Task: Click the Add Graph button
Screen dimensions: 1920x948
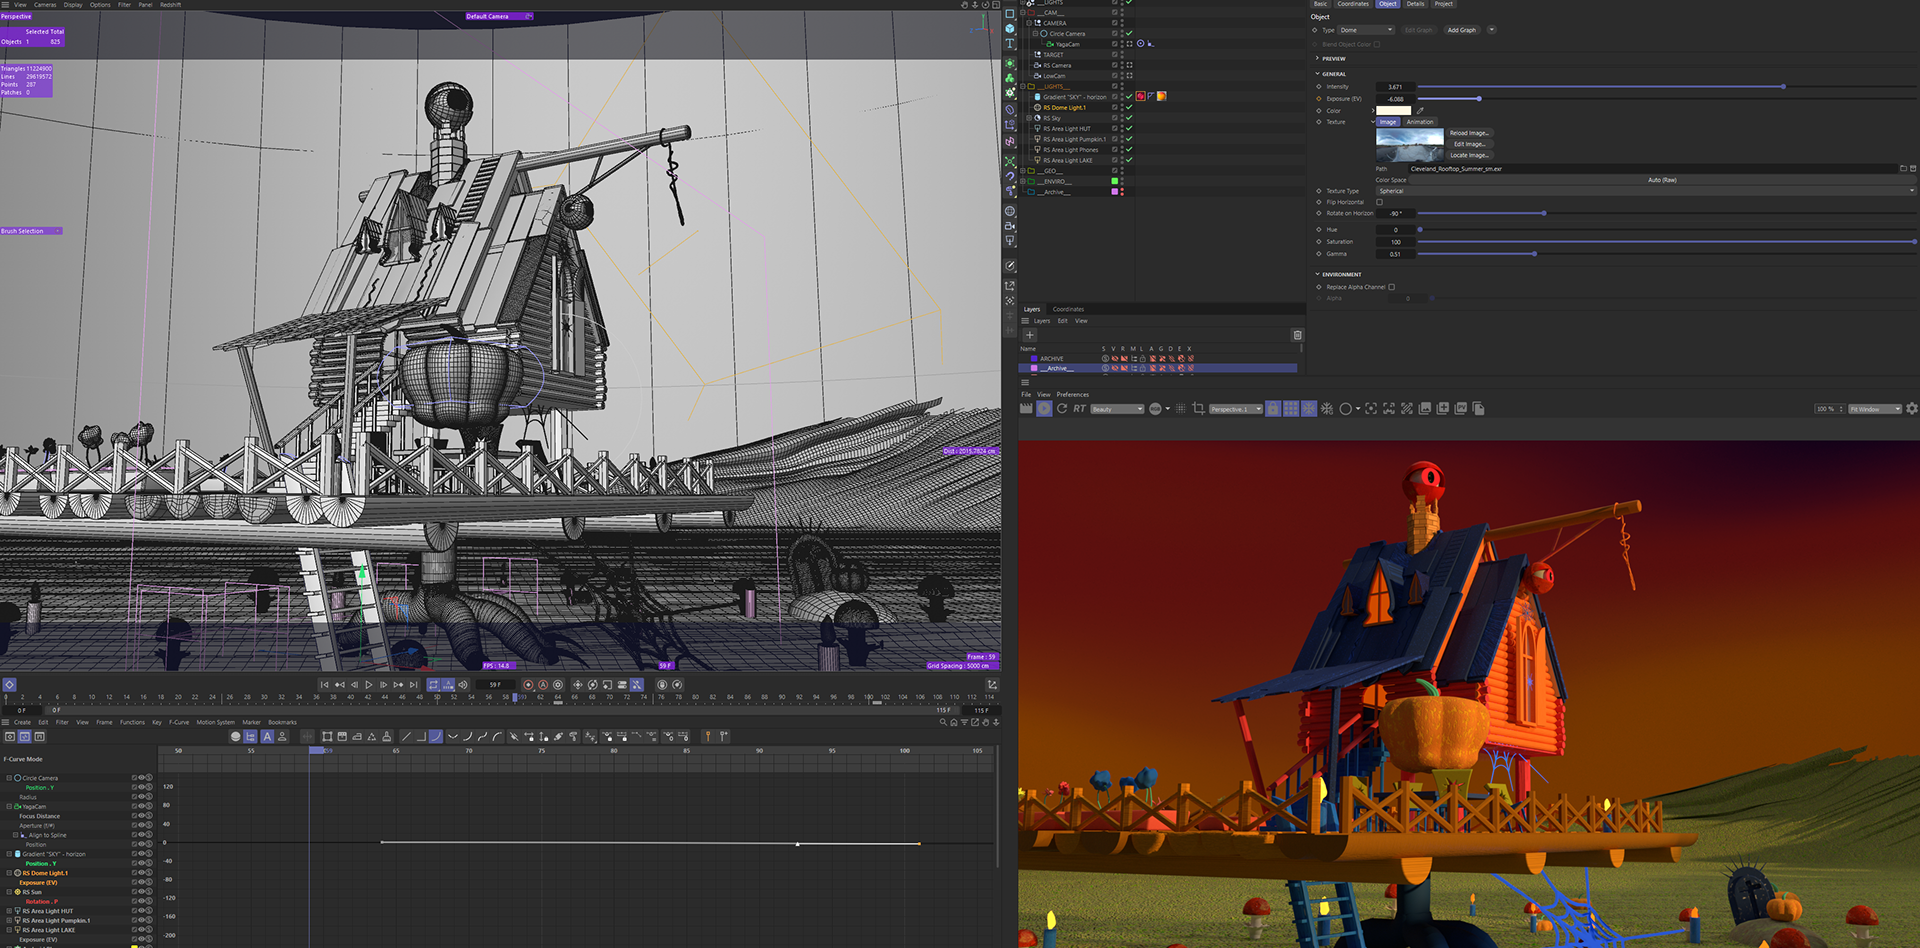Action: (1462, 30)
